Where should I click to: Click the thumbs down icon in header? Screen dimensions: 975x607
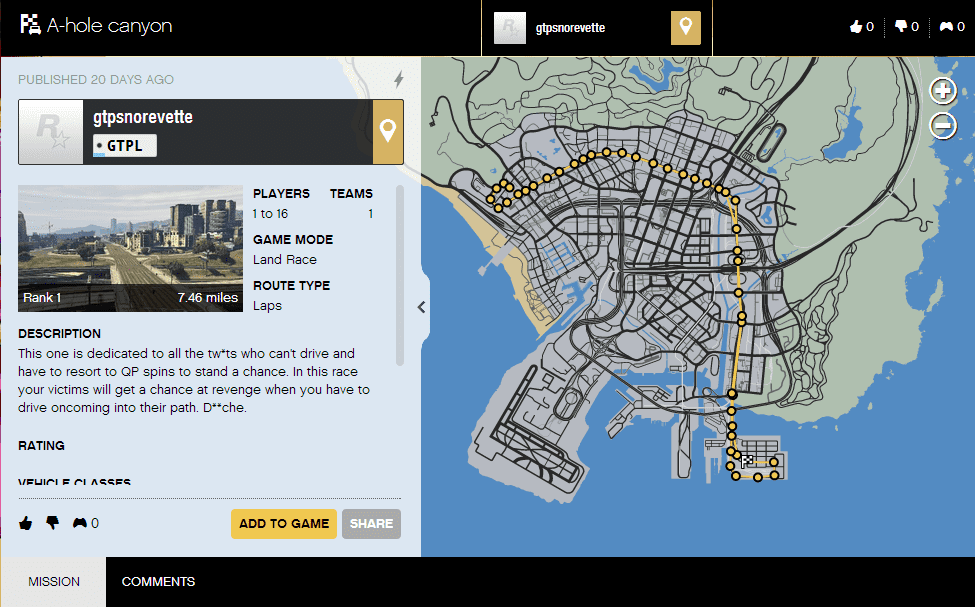(x=900, y=26)
